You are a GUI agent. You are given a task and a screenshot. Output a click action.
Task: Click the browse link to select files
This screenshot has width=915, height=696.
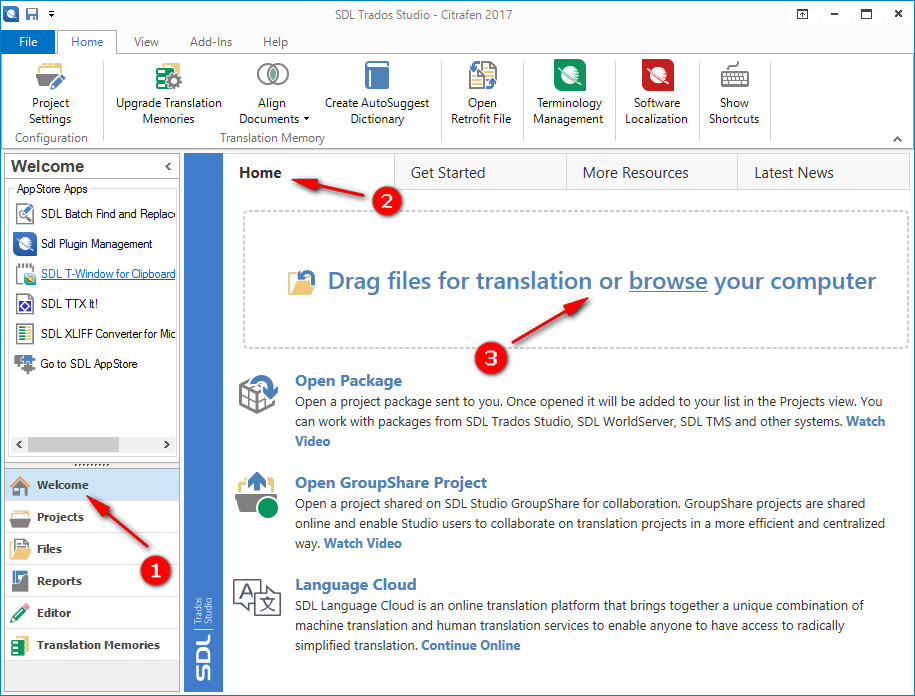668,281
